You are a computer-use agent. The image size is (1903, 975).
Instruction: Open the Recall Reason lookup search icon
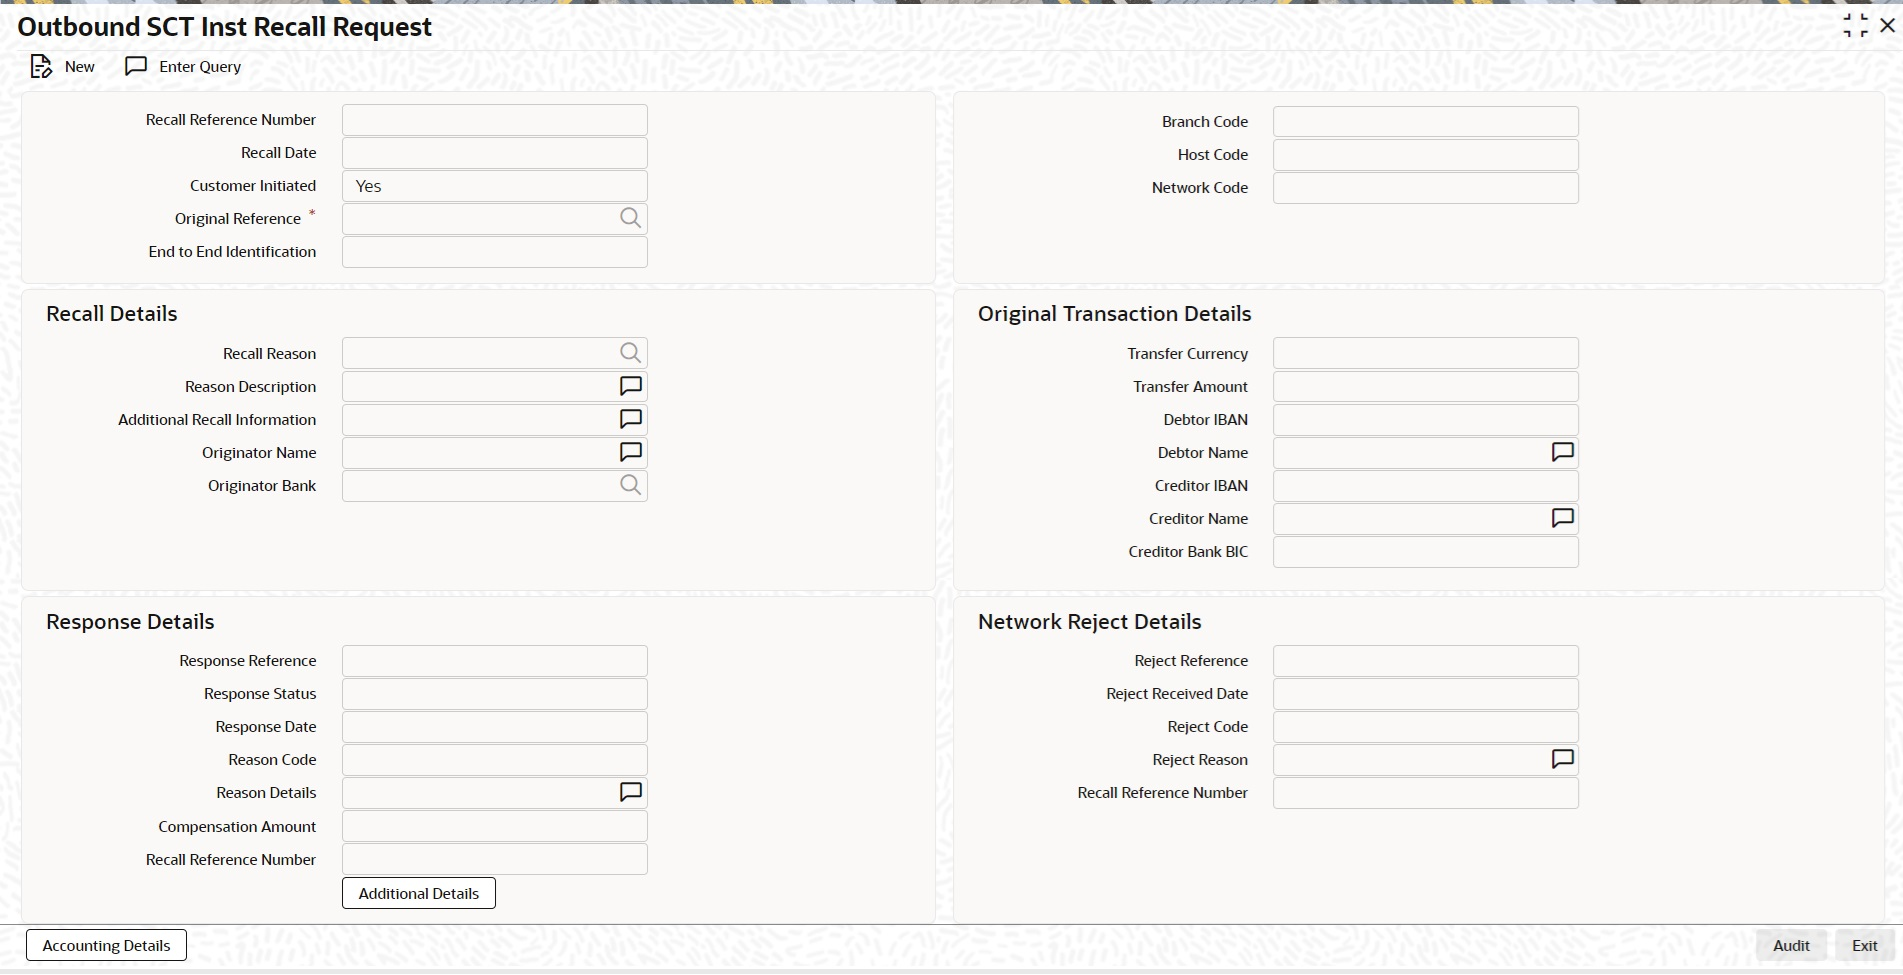(630, 353)
